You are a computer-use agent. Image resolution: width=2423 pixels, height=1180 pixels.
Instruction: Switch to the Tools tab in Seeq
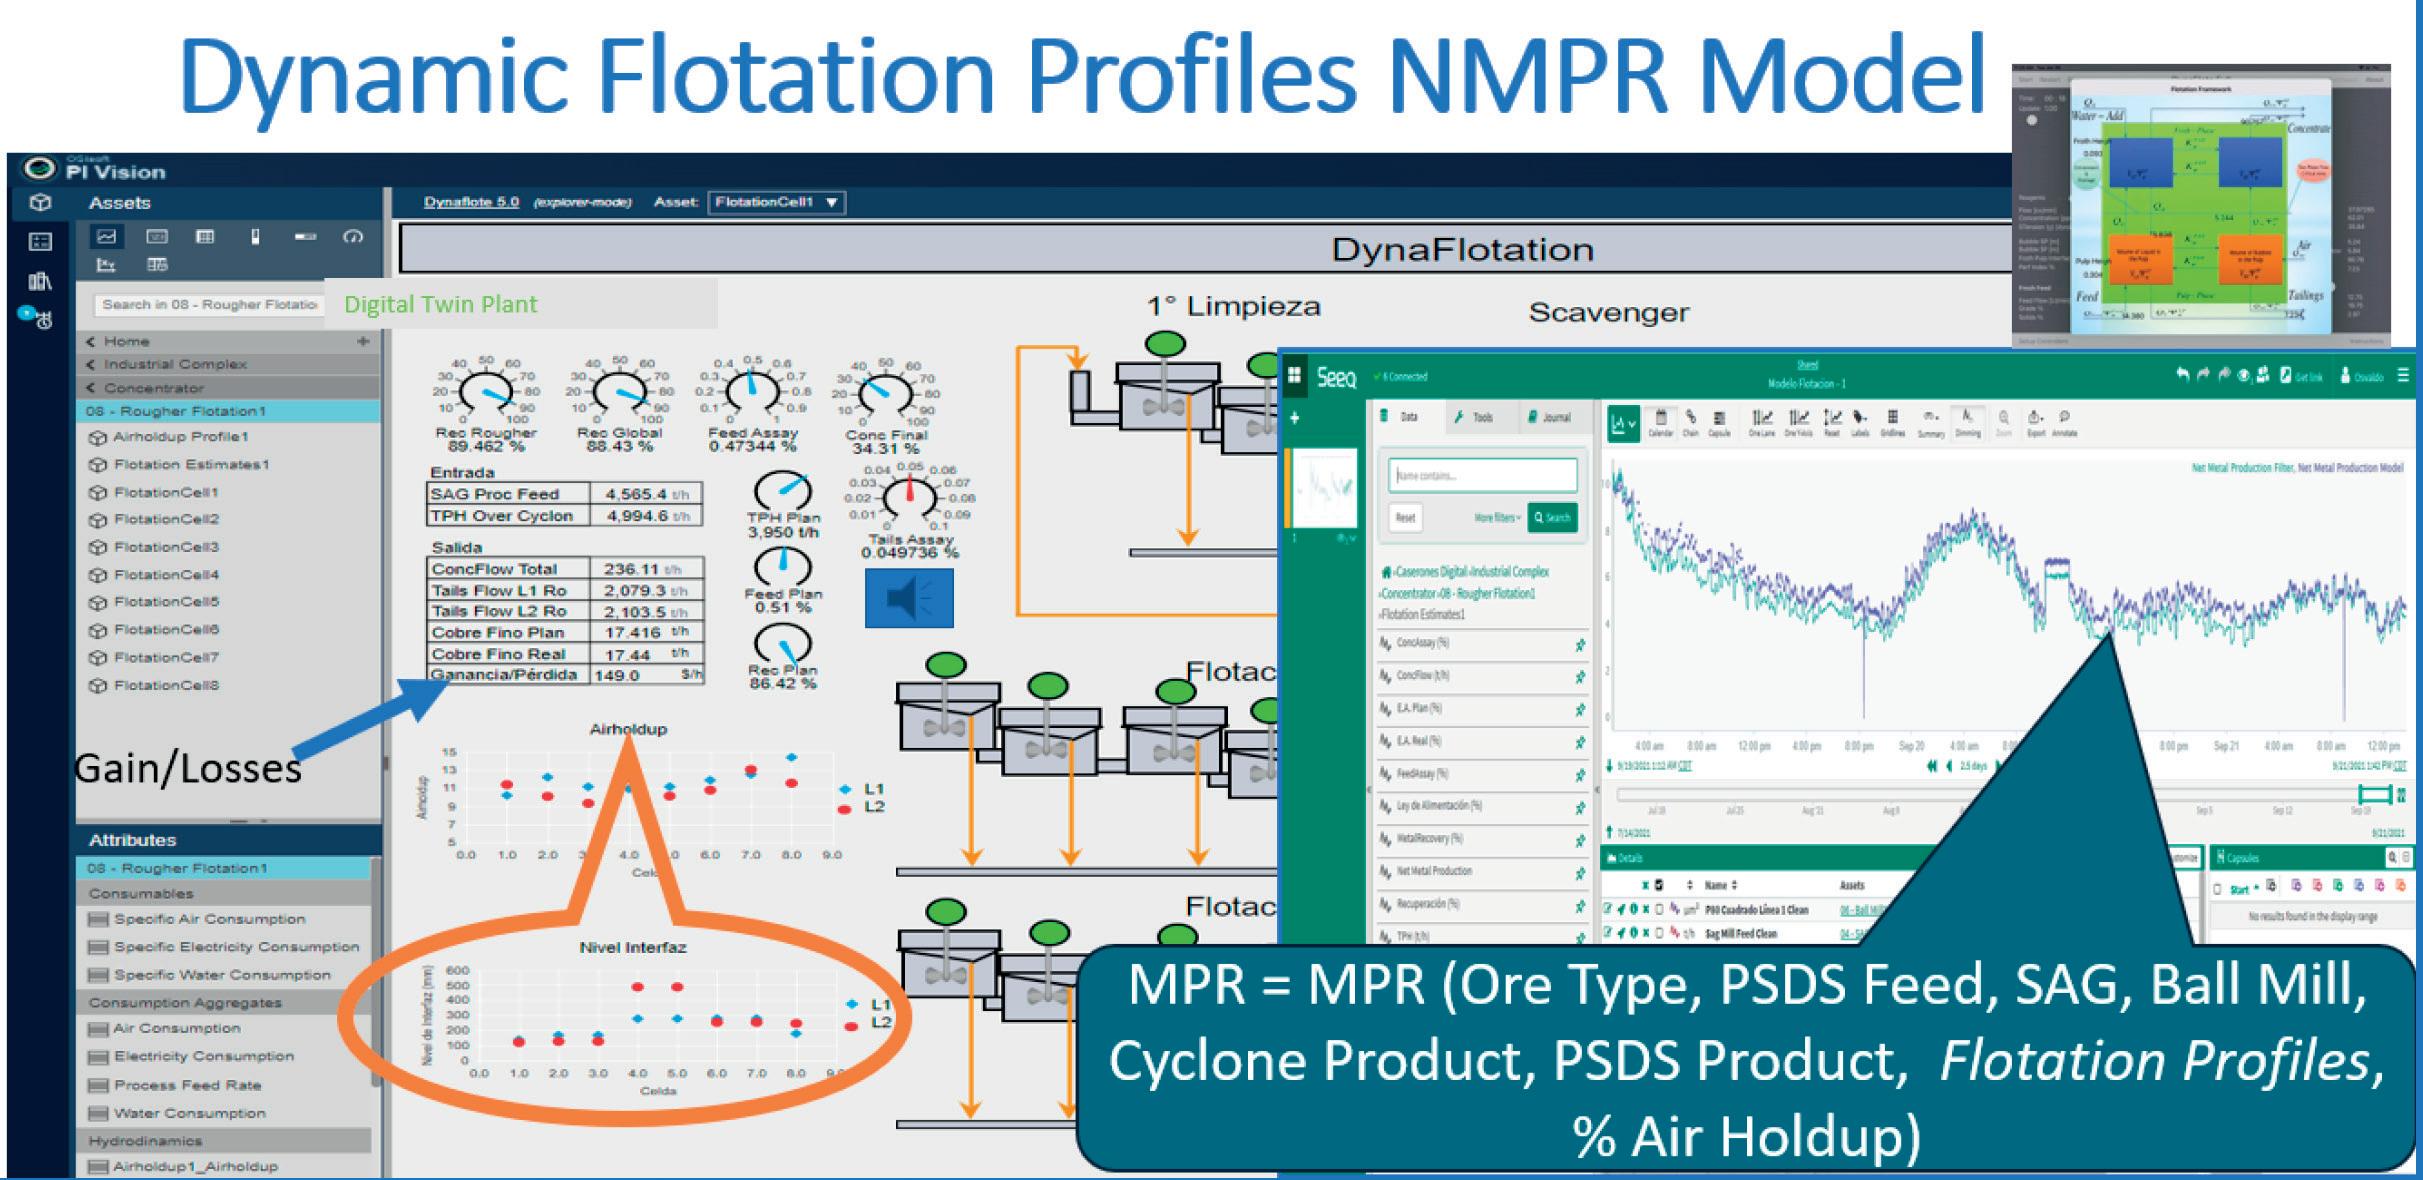(x=1473, y=417)
